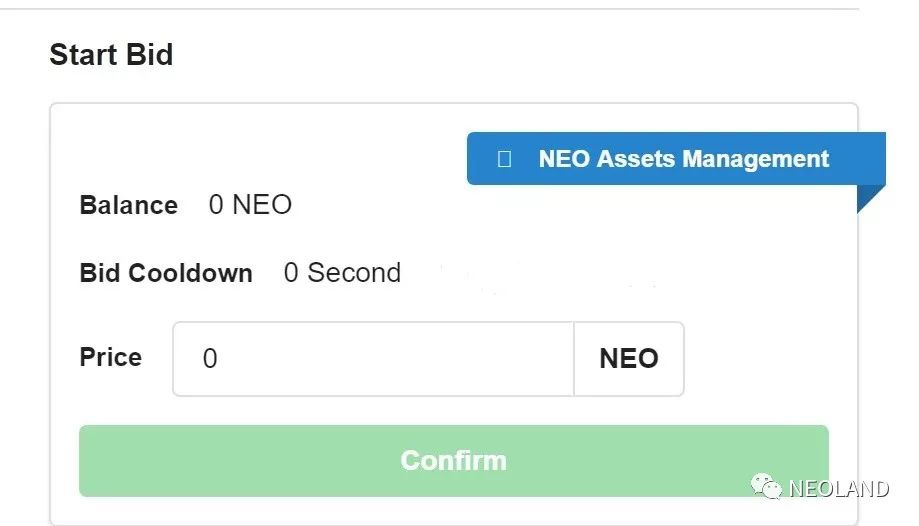Click the NEO unit beside Balance amount

pos(262,205)
